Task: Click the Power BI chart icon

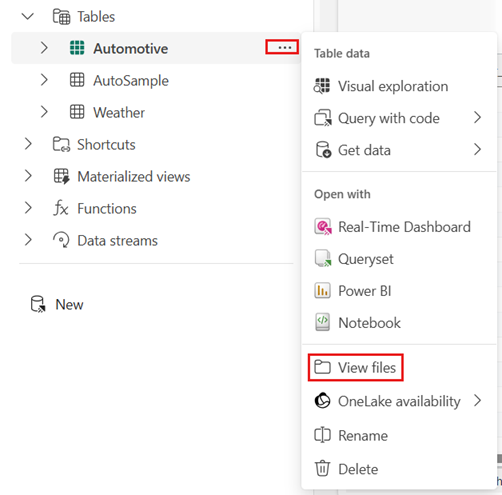Action: point(322,291)
